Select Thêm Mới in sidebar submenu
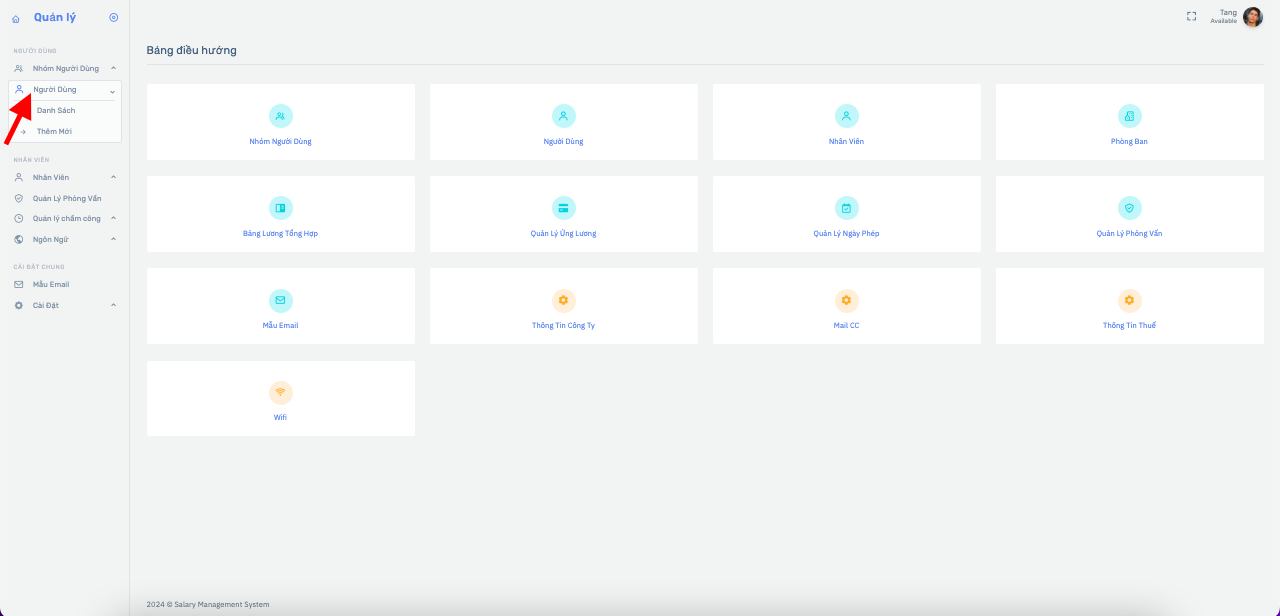The width and height of the screenshot is (1280, 616). coord(54,132)
